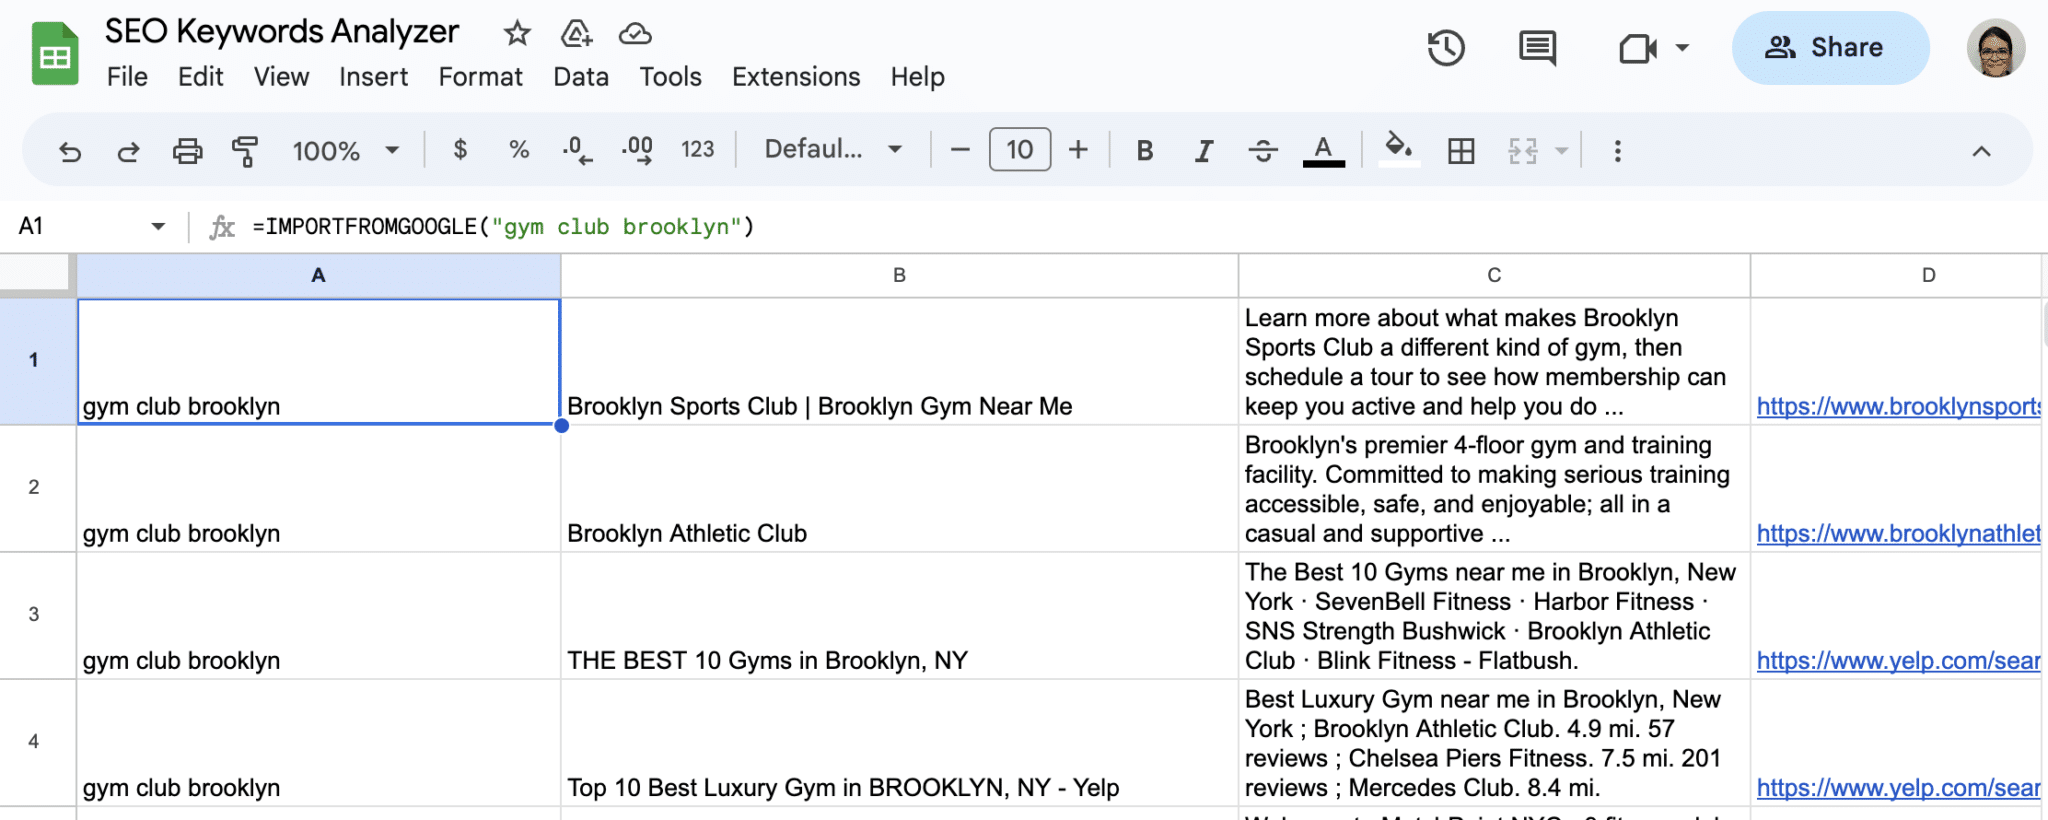This screenshot has height=820, width=2048.
Task: Format as currency with dollar icon
Action: 460,150
